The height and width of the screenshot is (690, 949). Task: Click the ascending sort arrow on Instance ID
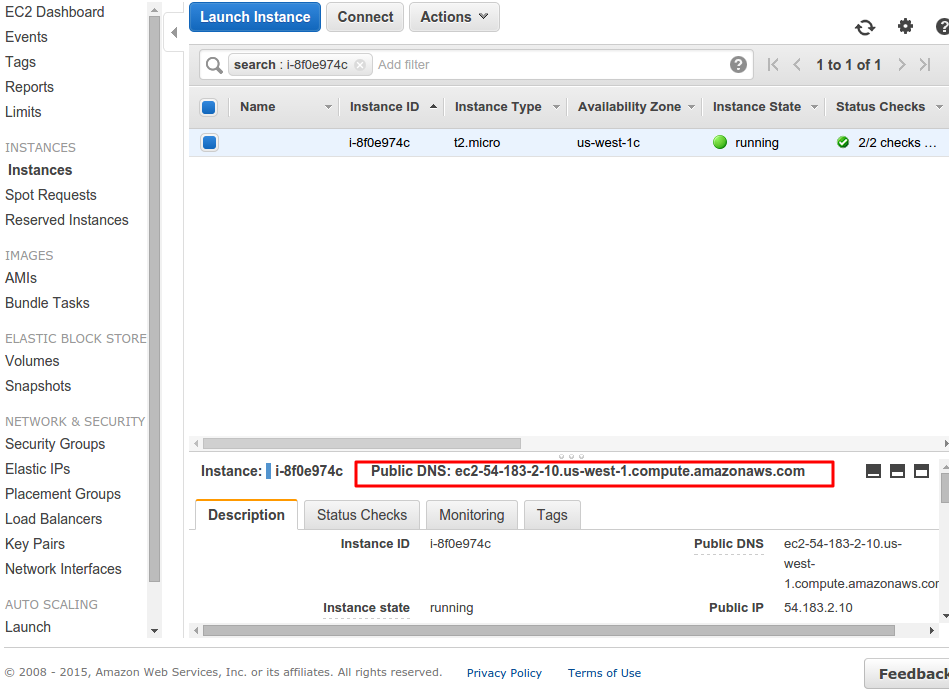(433, 107)
